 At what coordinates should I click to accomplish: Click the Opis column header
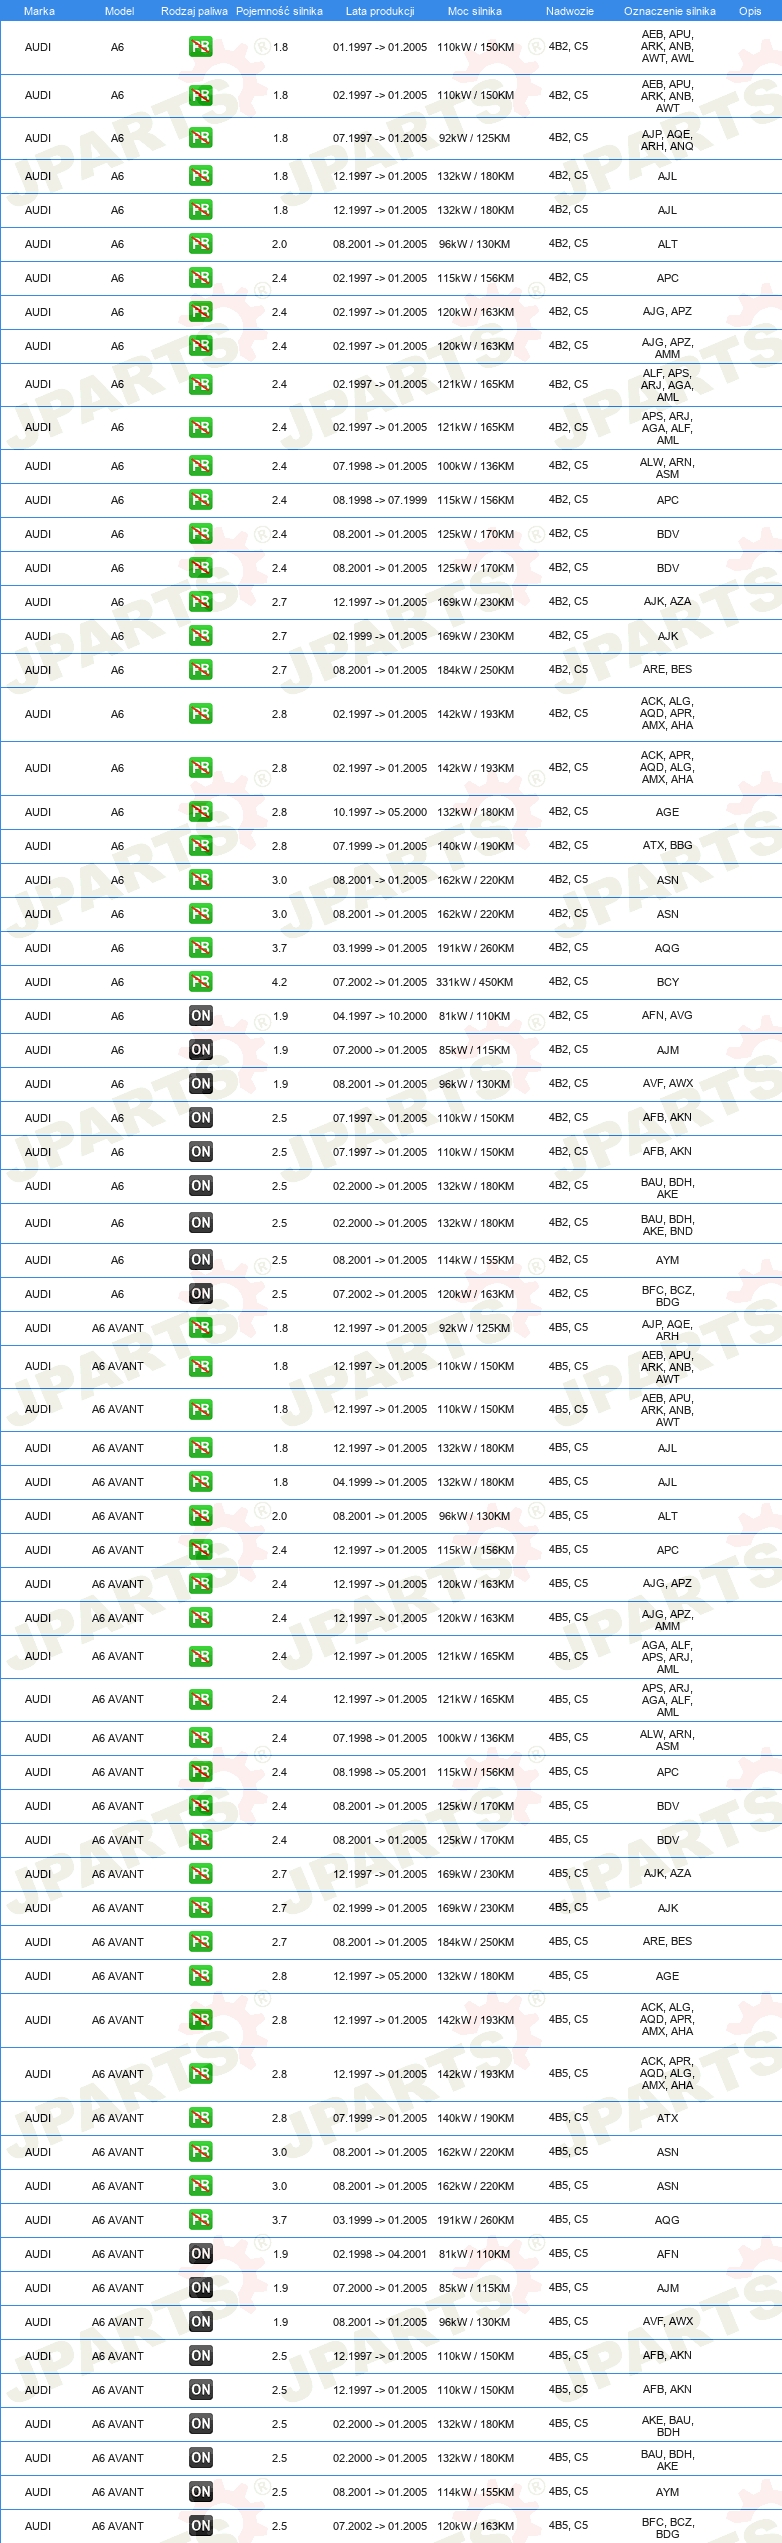pos(750,11)
